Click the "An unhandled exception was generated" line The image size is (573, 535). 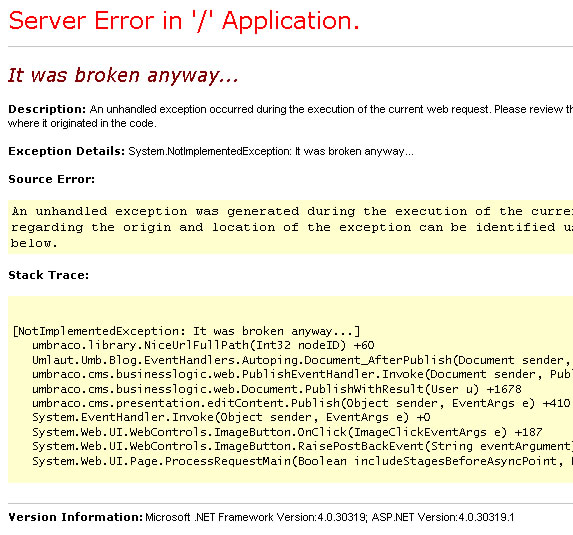tap(292, 211)
